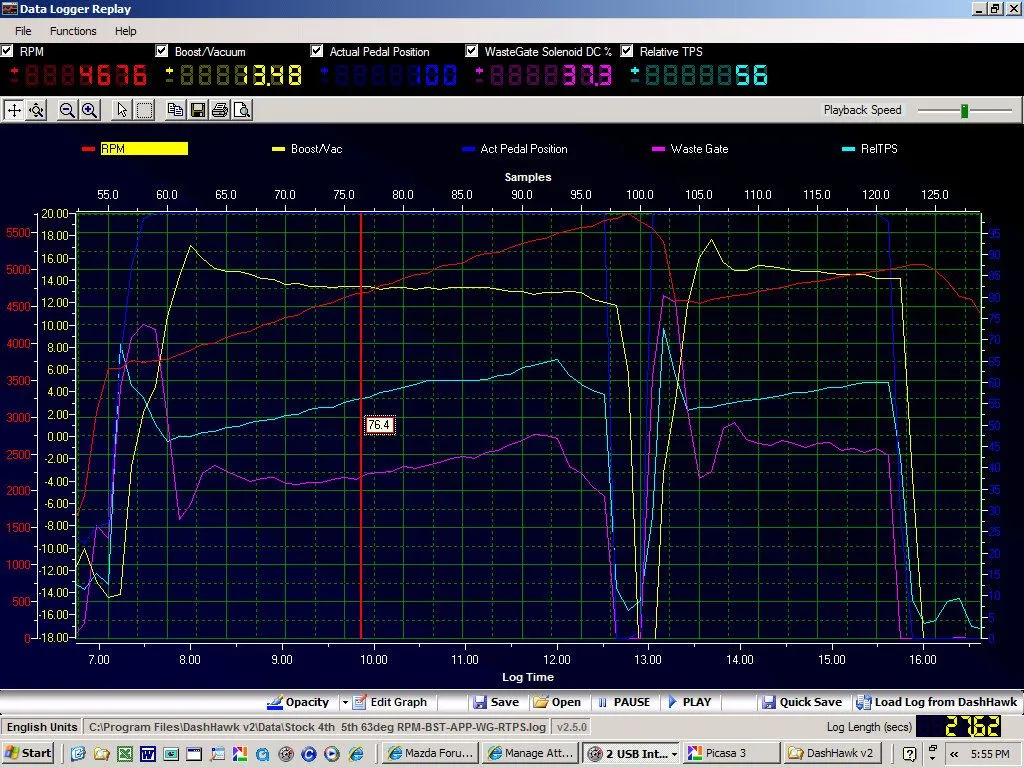Screen dimensions: 1024x768
Task: Uncheck the RPM channel checkbox
Action: coord(8,51)
